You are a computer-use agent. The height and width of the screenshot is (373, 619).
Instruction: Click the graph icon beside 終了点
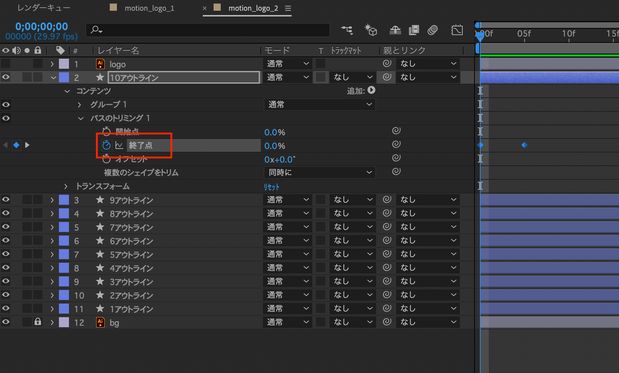pyautogui.click(x=119, y=146)
